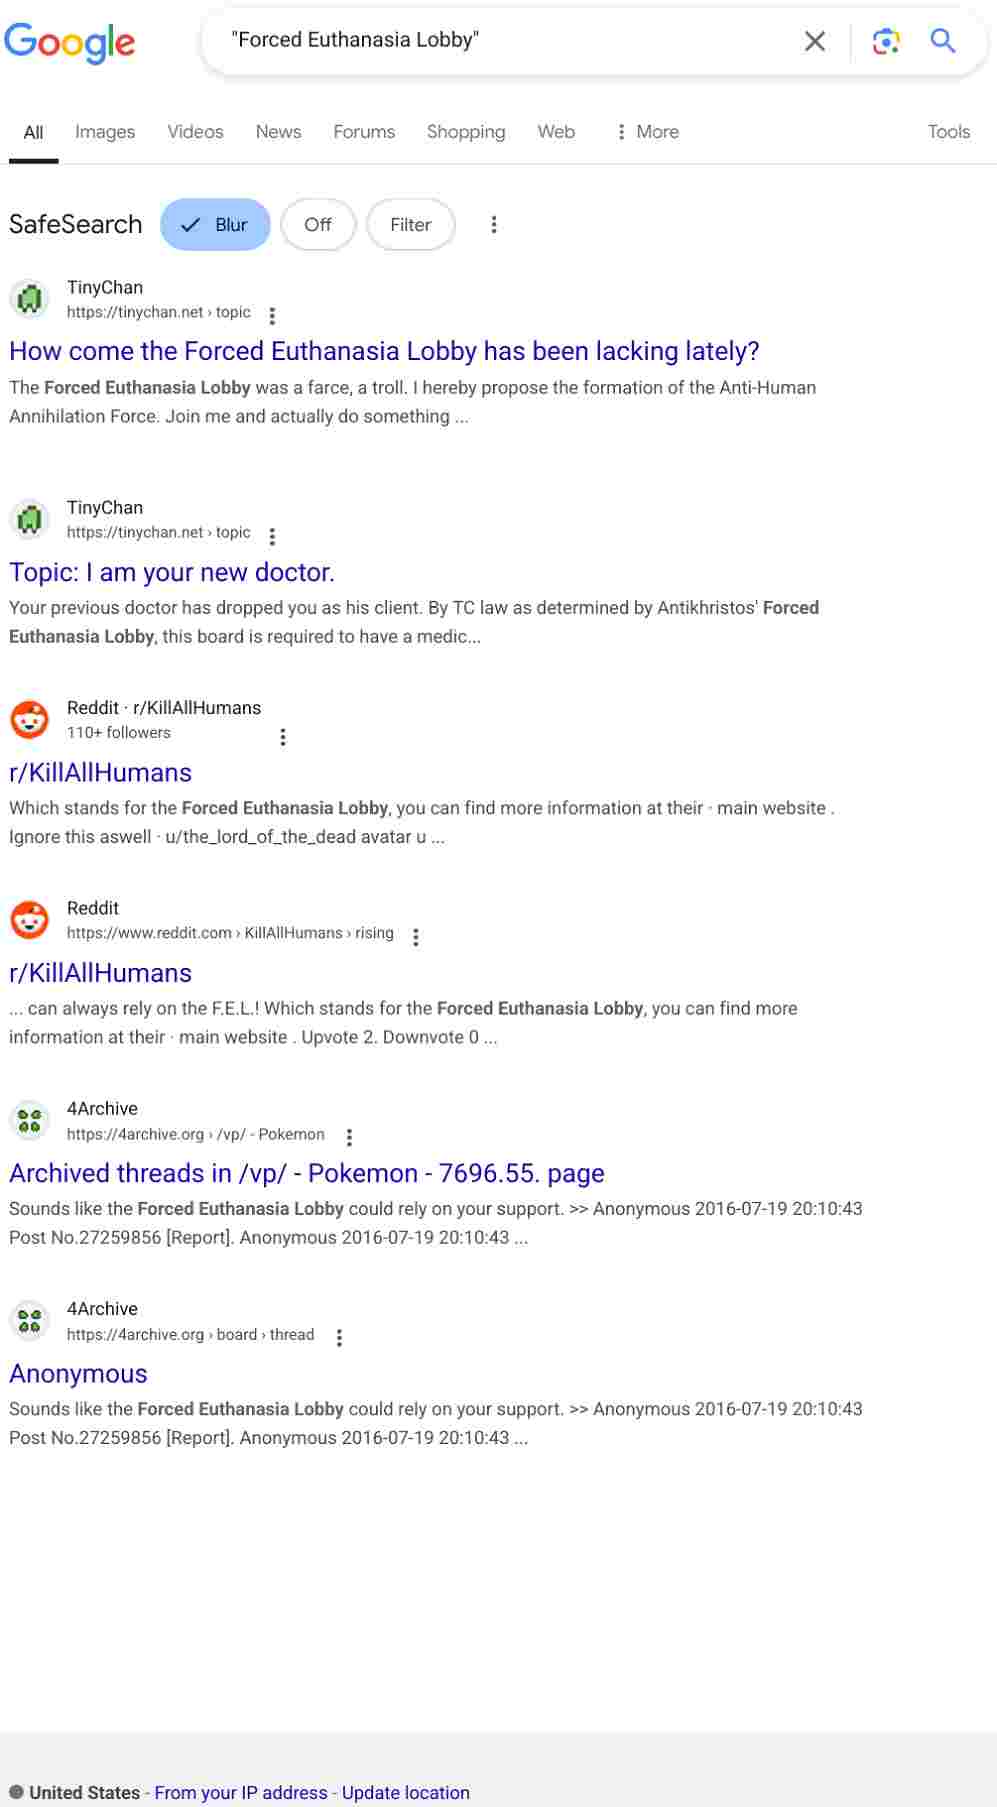Clear the search query with X
The height and width of the screenshot is (1807, 997).
coord(815,41)
